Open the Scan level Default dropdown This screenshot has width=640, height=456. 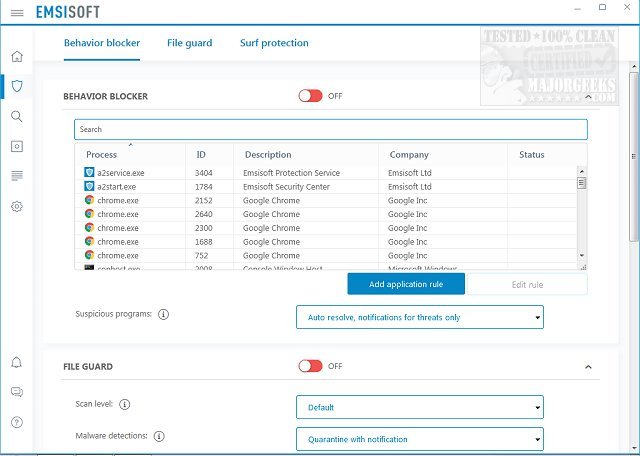(x=419, y=407)
